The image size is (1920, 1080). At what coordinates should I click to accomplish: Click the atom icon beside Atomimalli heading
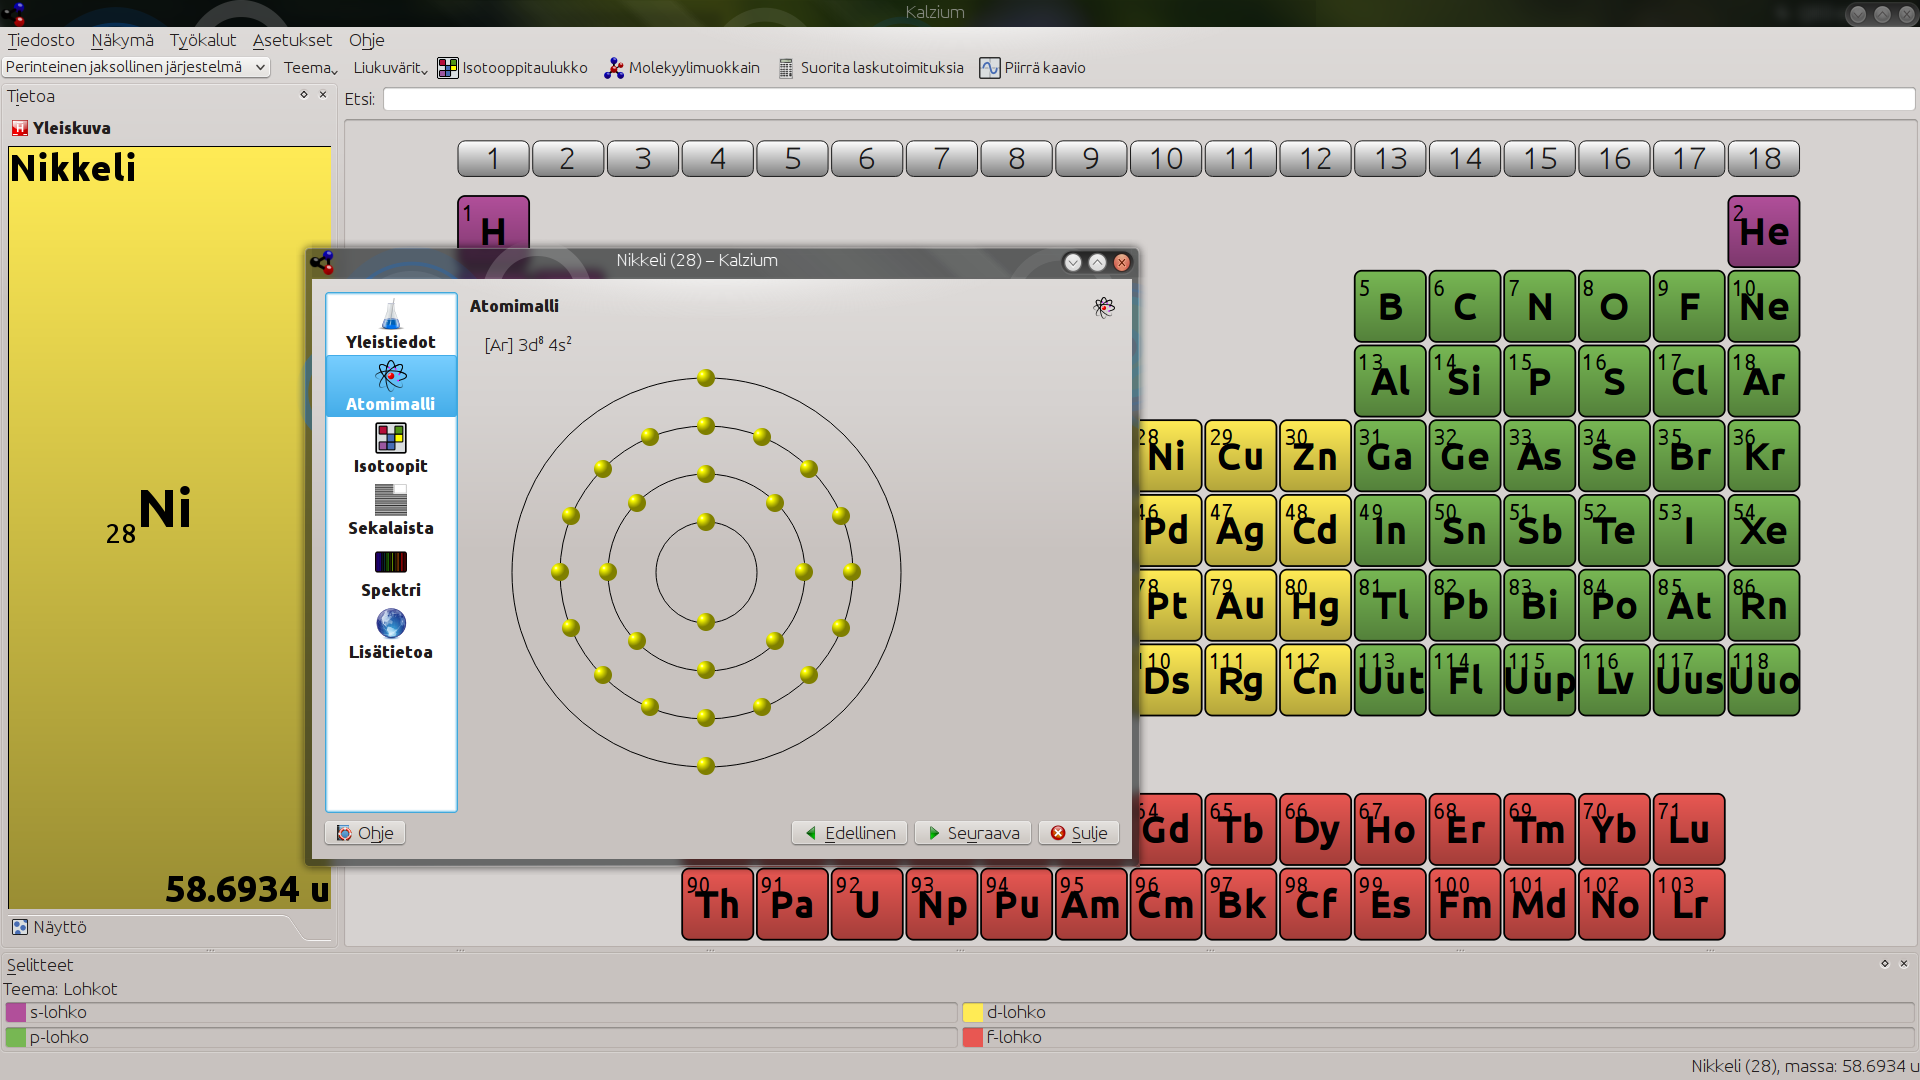click(1104, 307)
